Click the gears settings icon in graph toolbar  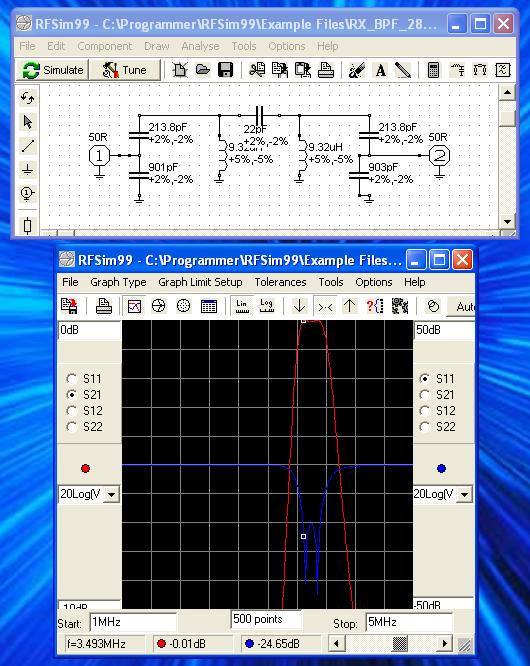(x=400, y=306)
